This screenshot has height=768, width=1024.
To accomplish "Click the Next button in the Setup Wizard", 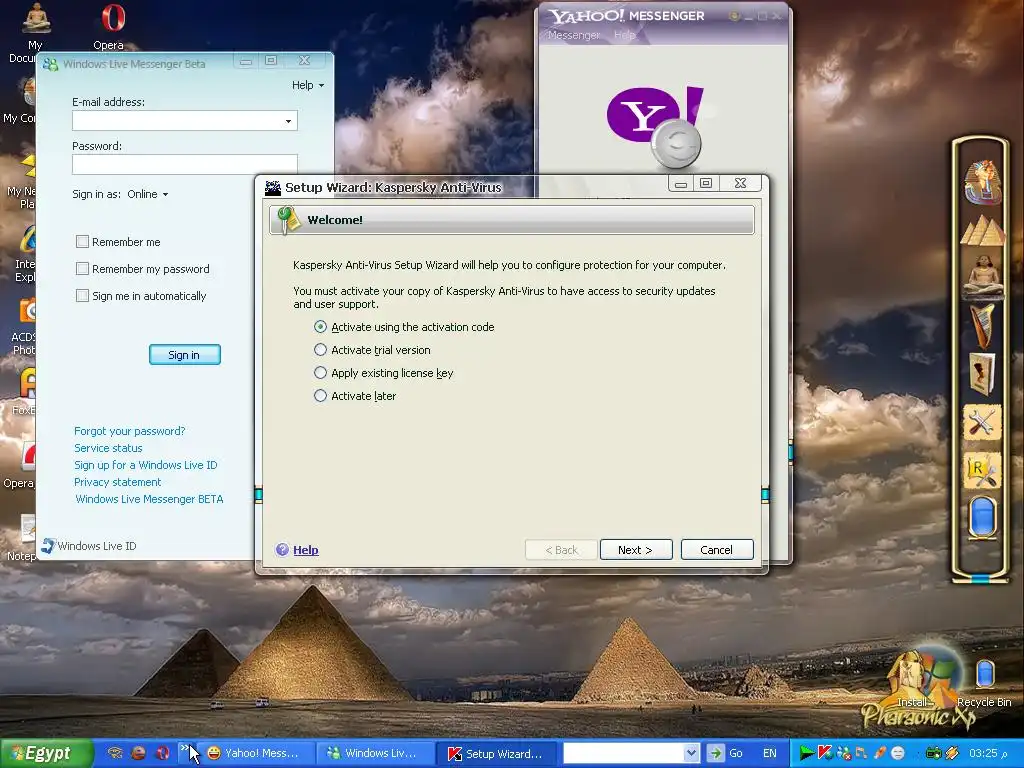I will point(635,550).
